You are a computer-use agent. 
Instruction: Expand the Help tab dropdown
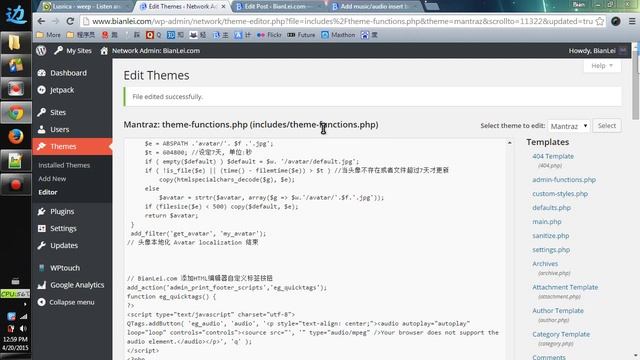coord(602,66)
